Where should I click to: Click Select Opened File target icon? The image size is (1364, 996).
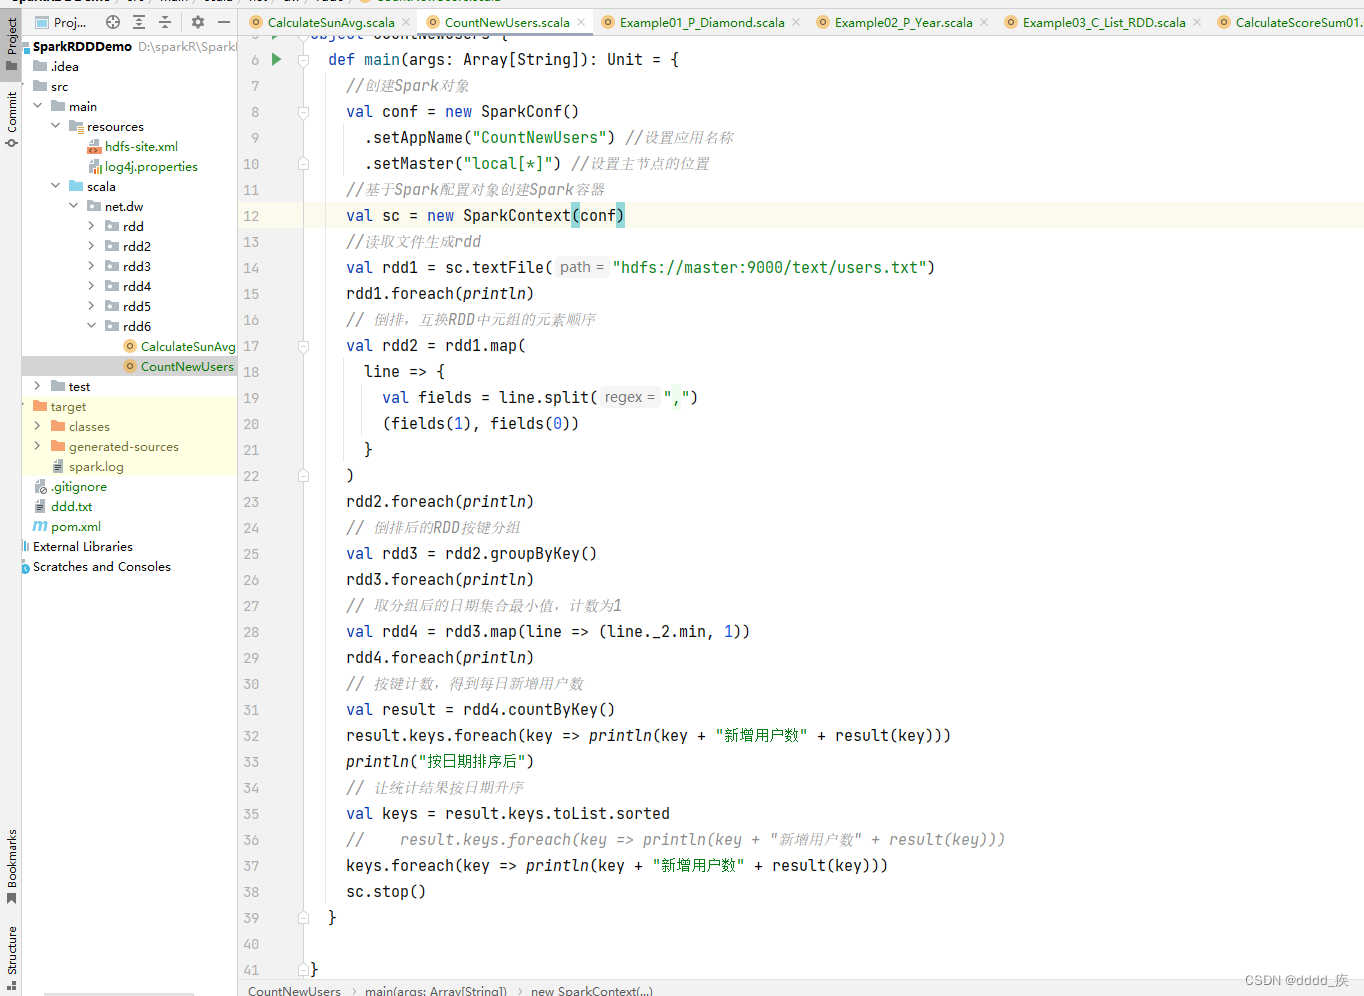(113, 22)
